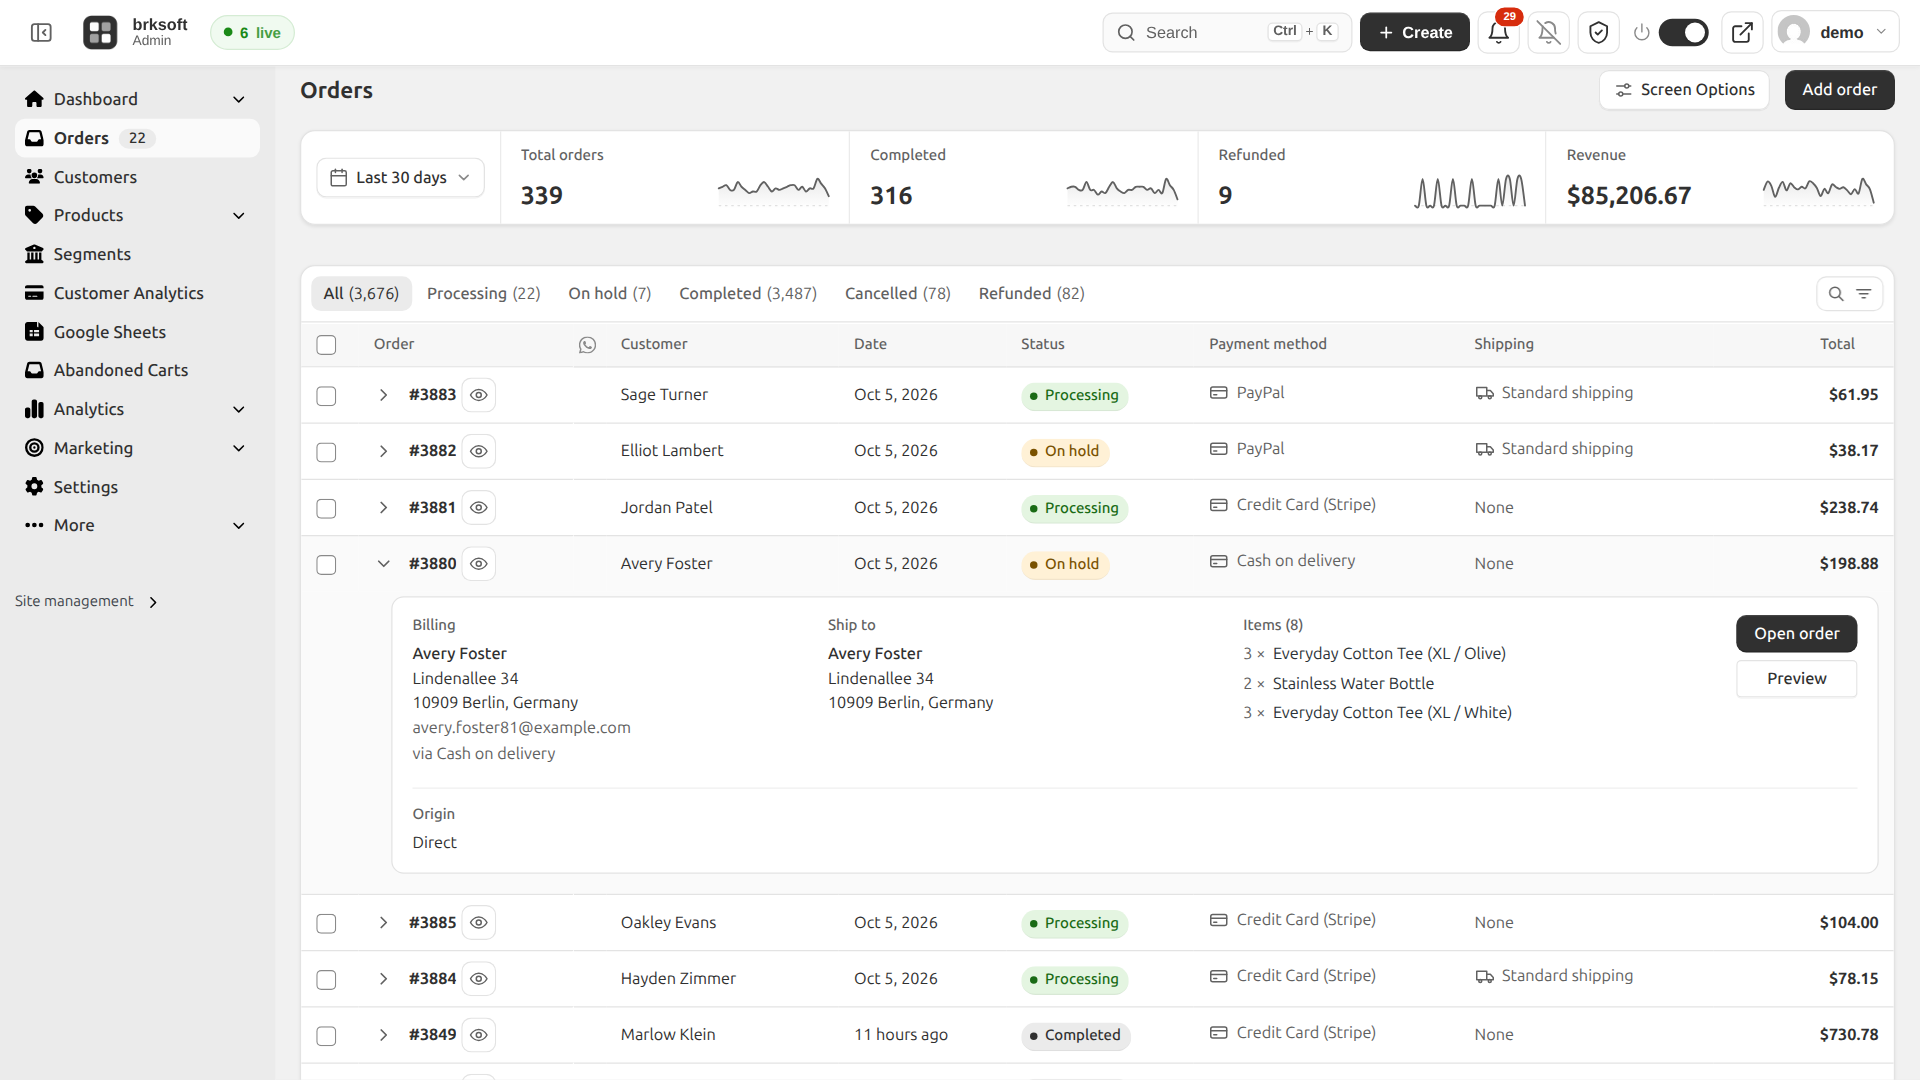
Task: Open the notifications bell
Action: pos(1498,33)
